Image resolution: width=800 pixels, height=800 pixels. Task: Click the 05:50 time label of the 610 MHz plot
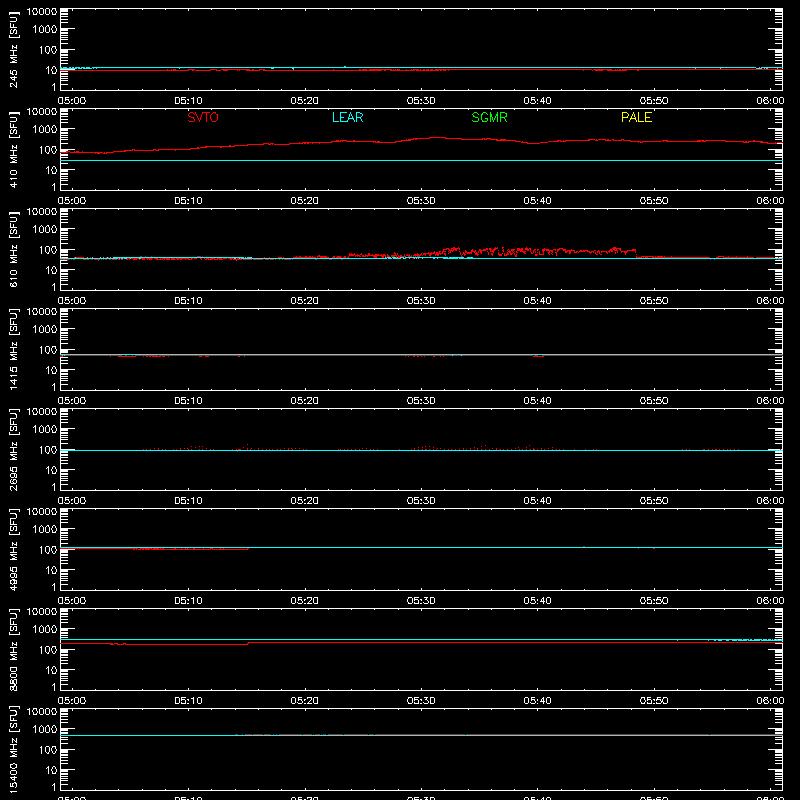[x=654, y=301]
